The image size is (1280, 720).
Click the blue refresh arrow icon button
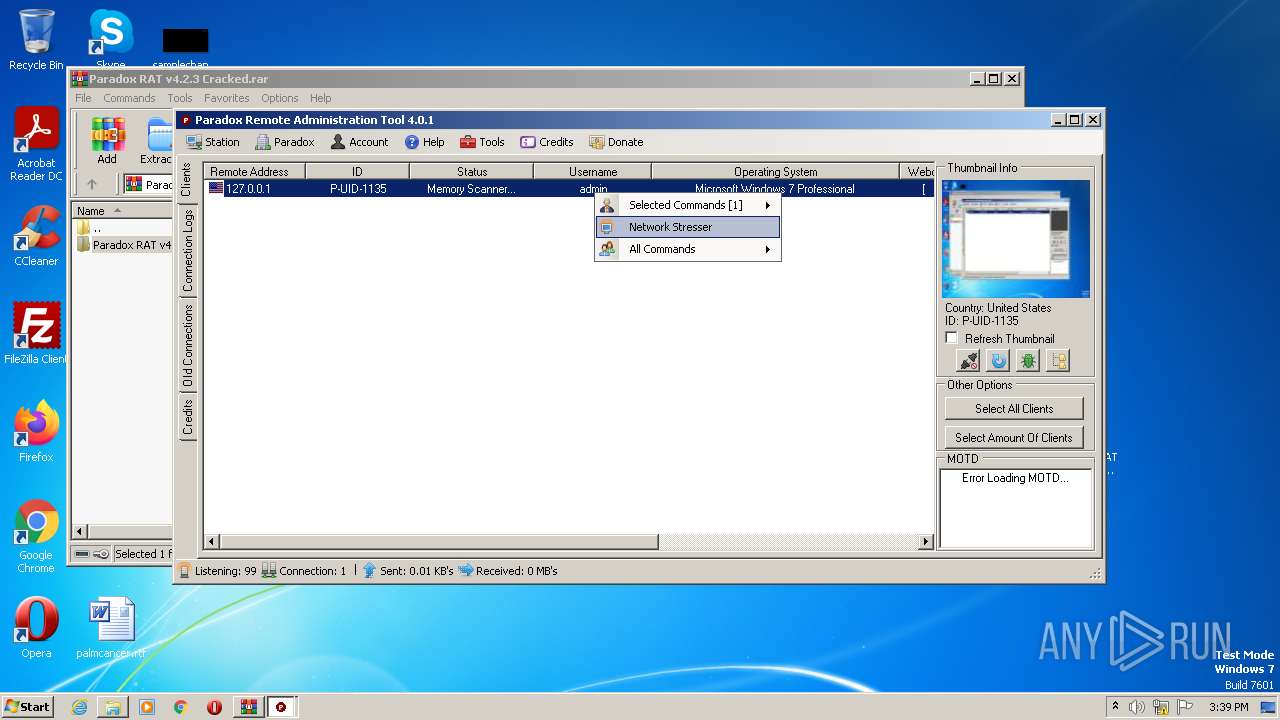pos(998,361)
